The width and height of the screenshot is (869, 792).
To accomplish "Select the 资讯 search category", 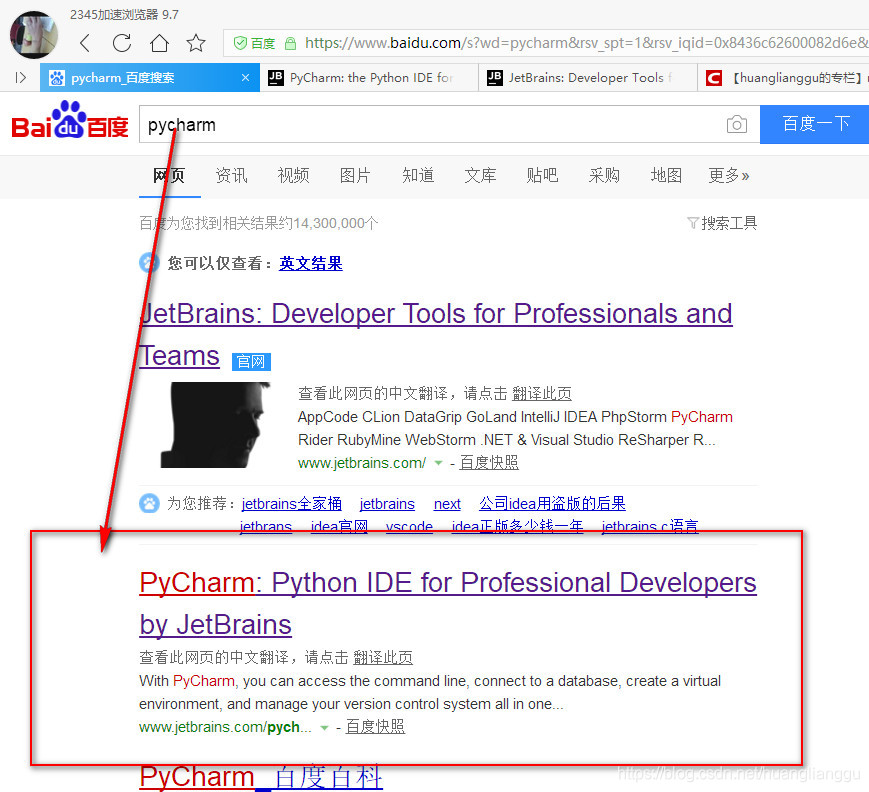I will tap(232, 175).
